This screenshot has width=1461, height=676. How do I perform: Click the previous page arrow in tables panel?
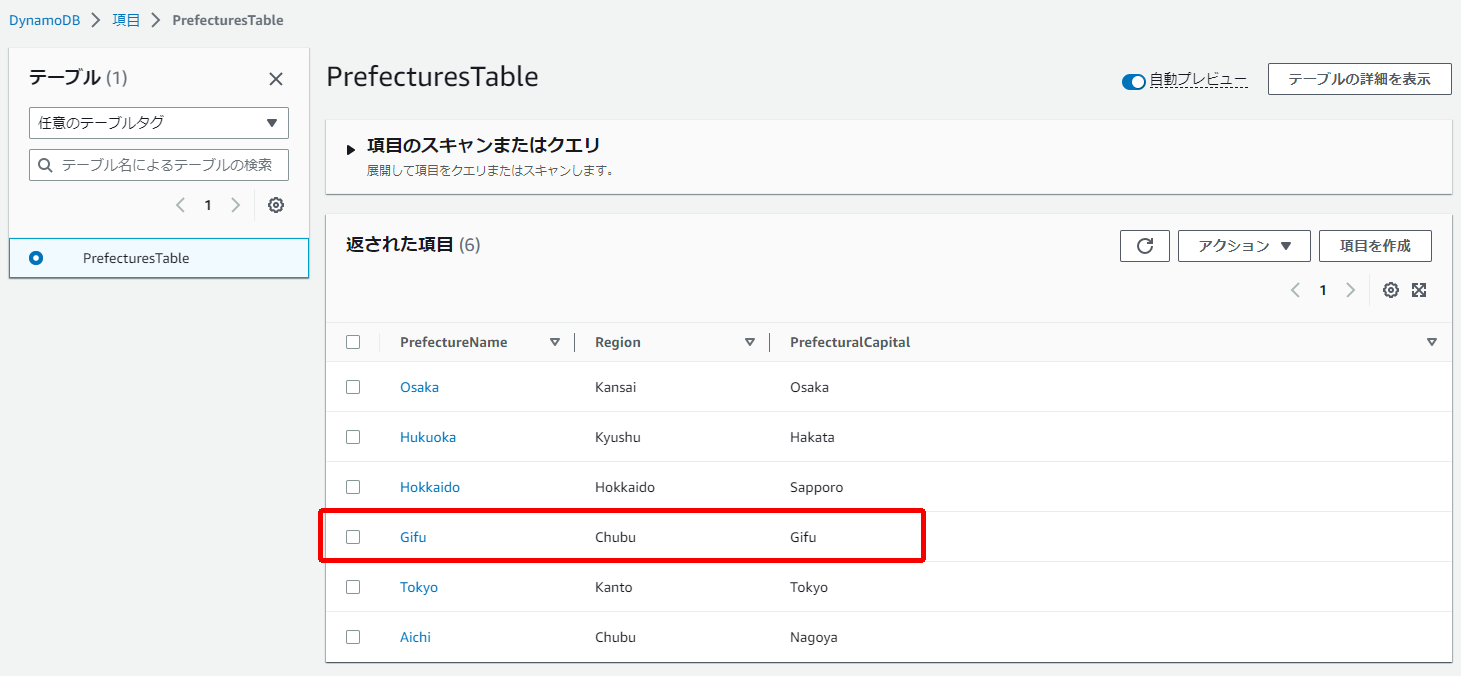click(x=180, y=205)
